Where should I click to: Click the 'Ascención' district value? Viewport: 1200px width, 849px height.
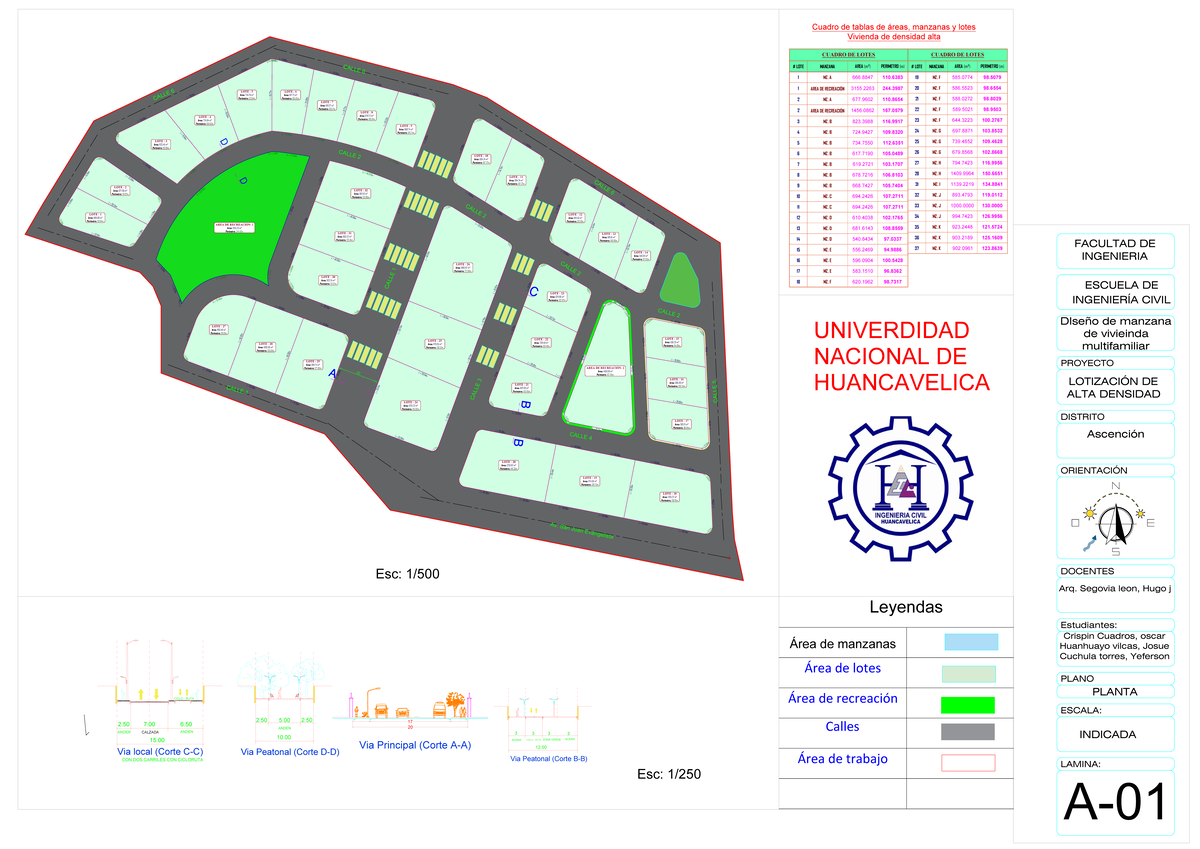(1115, 434)
